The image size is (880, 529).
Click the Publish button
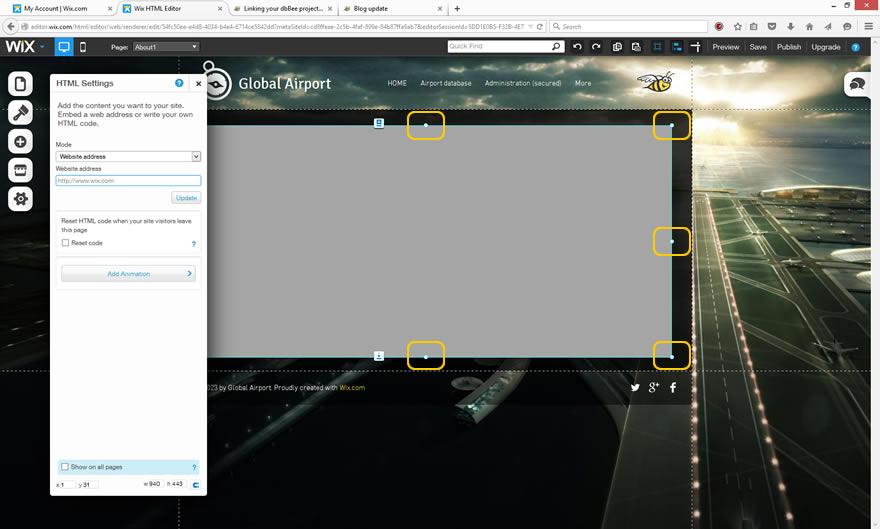(x=789, y=47)
